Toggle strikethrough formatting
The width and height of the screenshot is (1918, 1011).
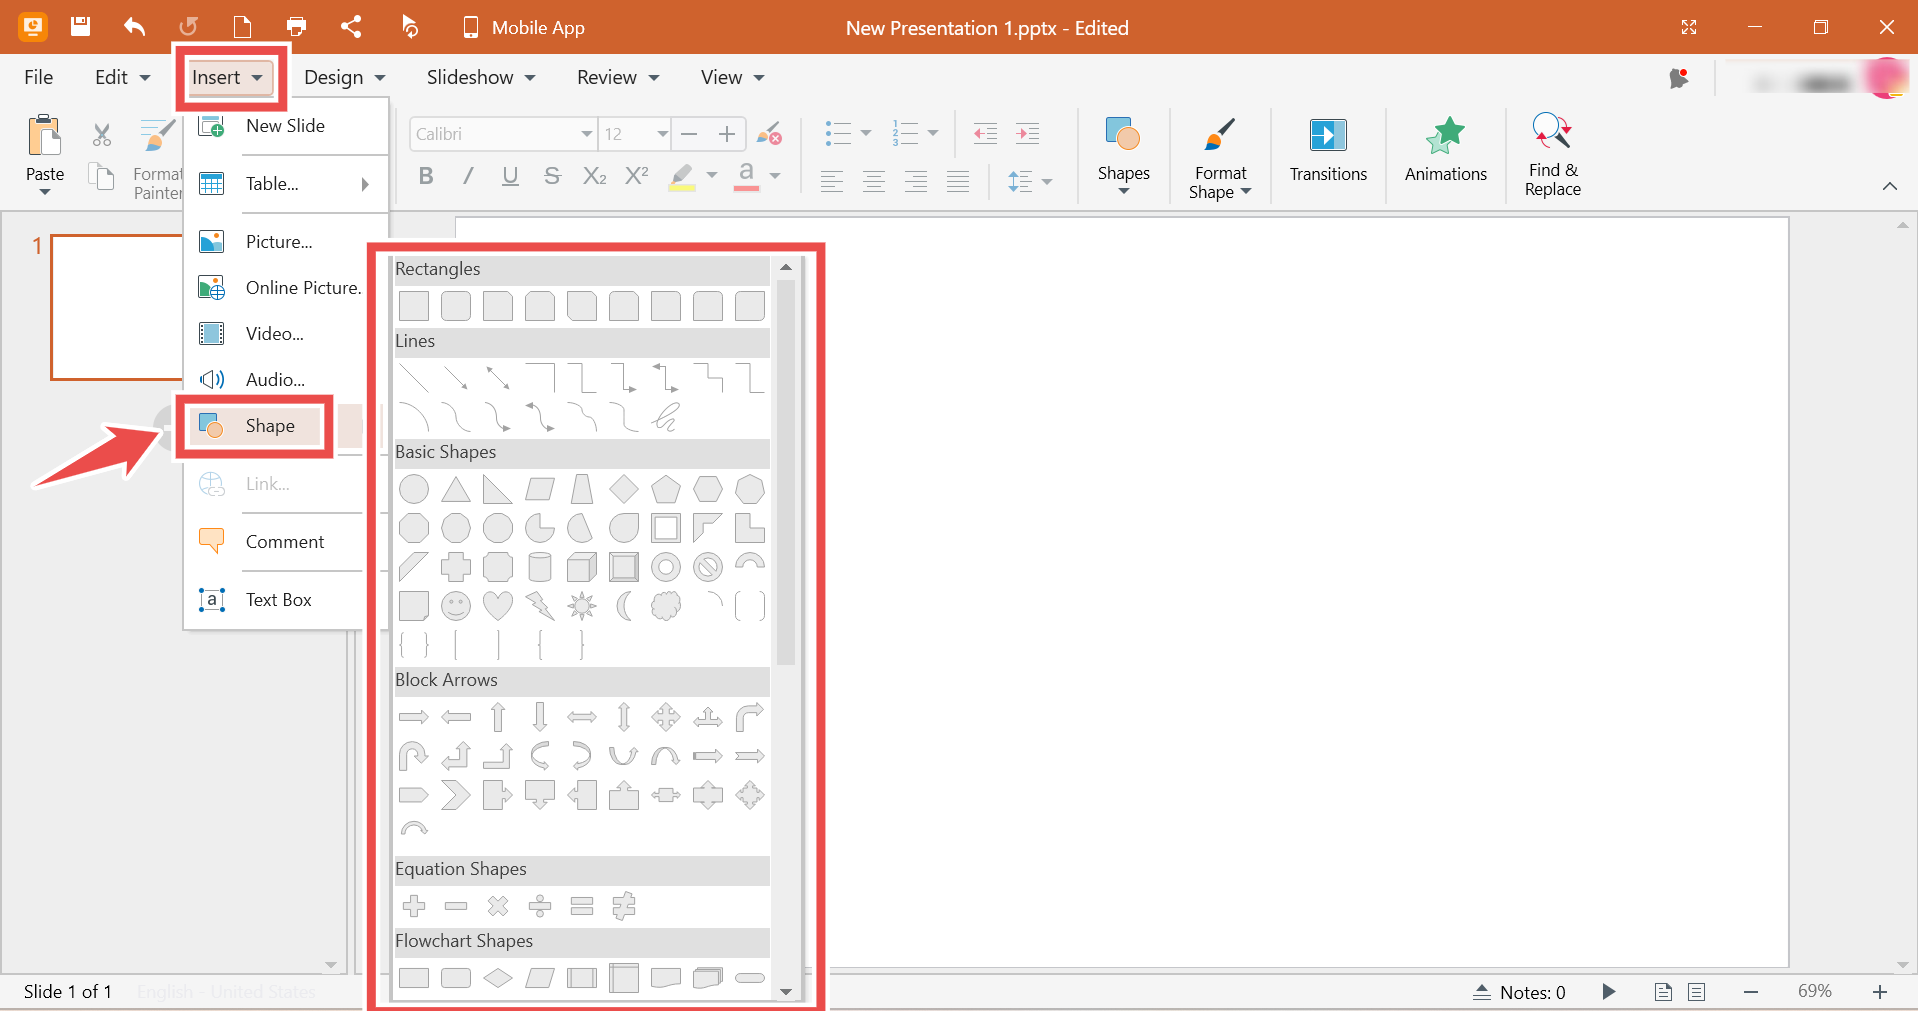click(552, 176)
